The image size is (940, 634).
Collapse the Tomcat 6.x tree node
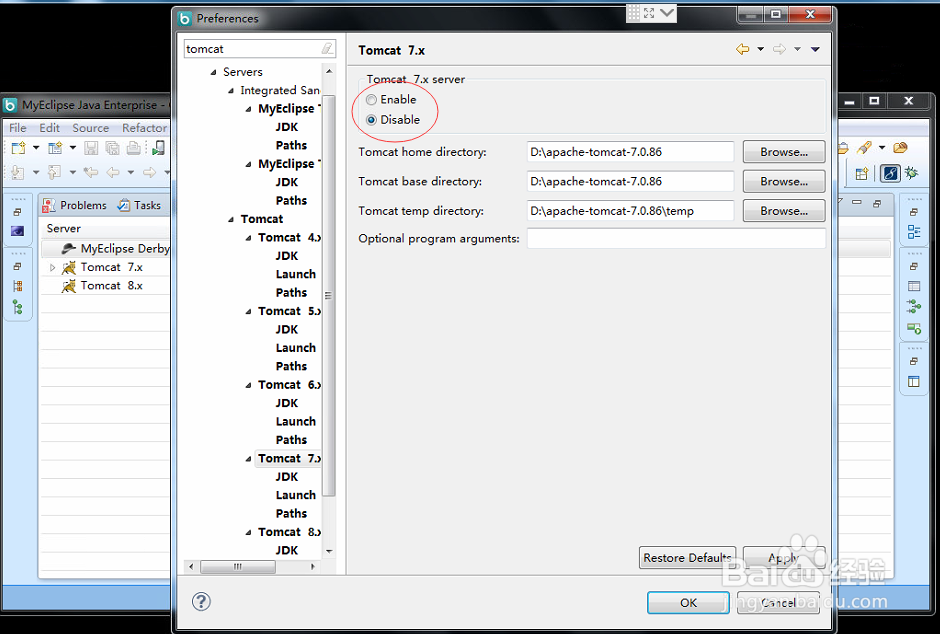[248, 386]
